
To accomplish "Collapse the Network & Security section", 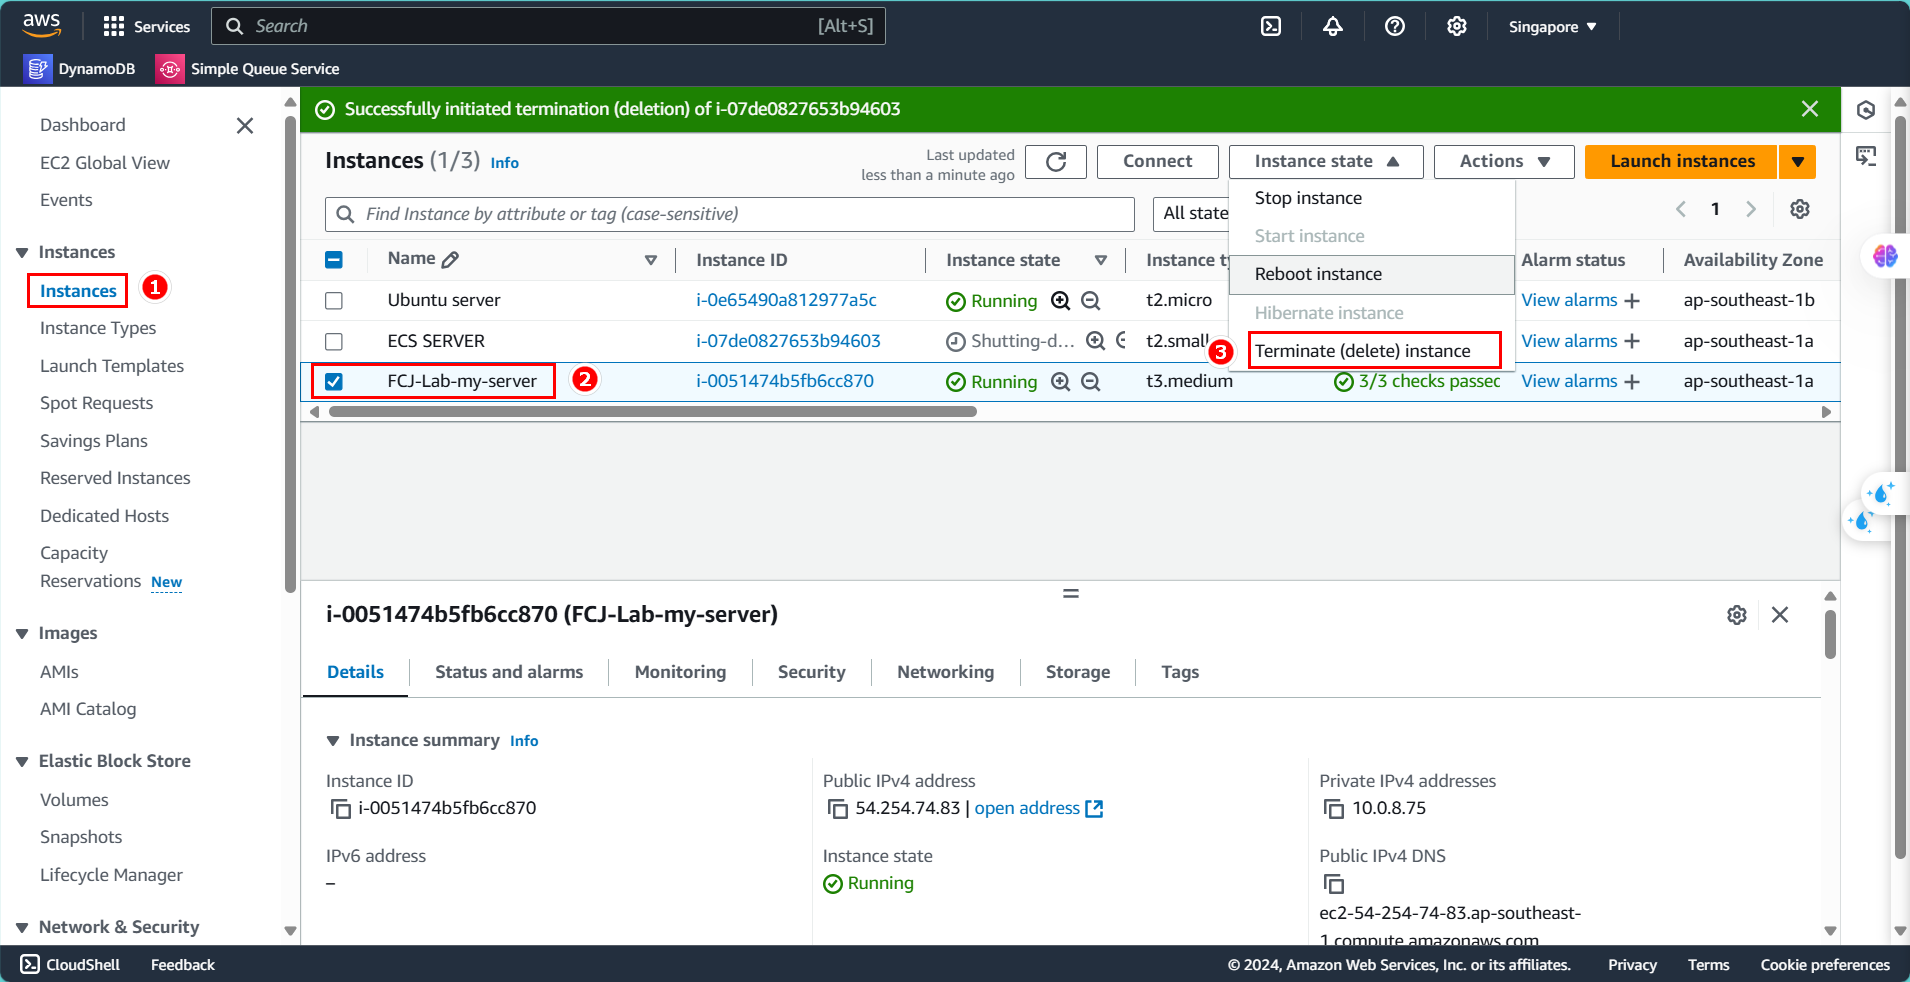I will coord(22,928).
